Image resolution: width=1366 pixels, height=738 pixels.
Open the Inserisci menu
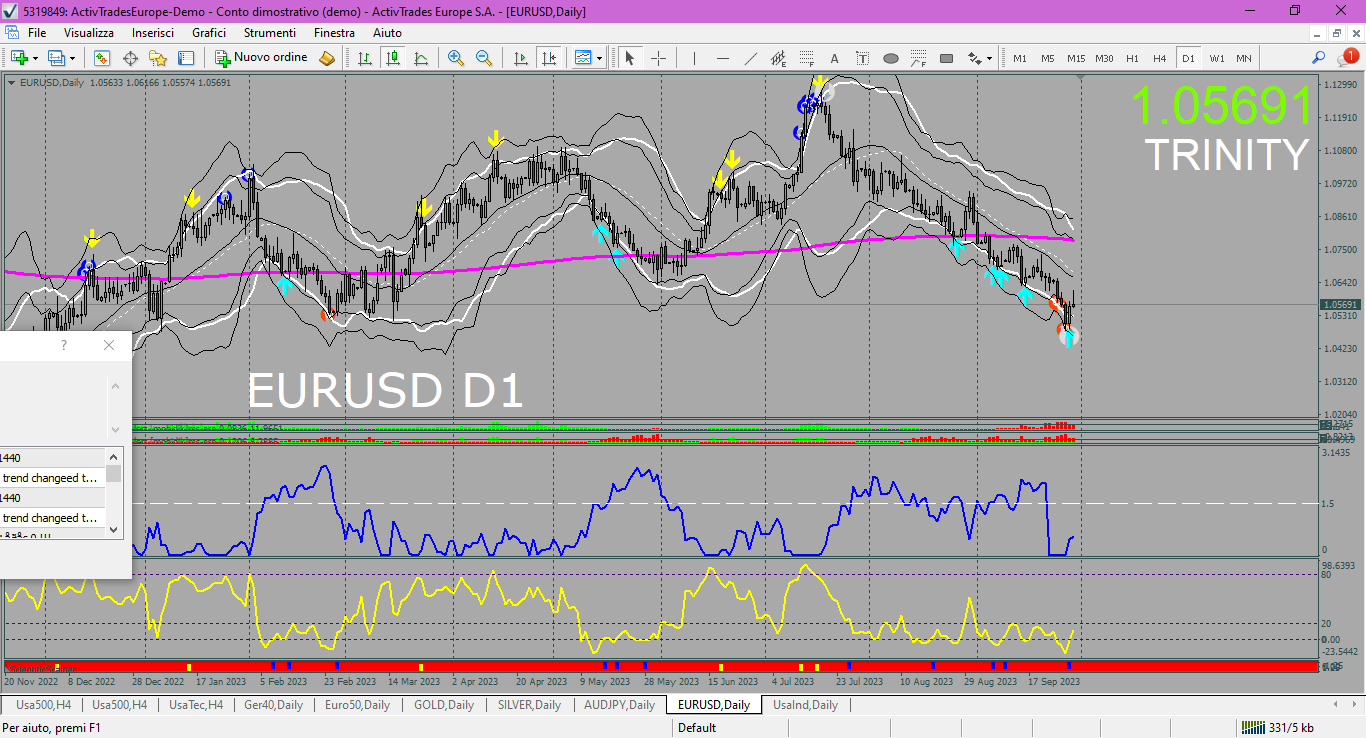[153, 33]
